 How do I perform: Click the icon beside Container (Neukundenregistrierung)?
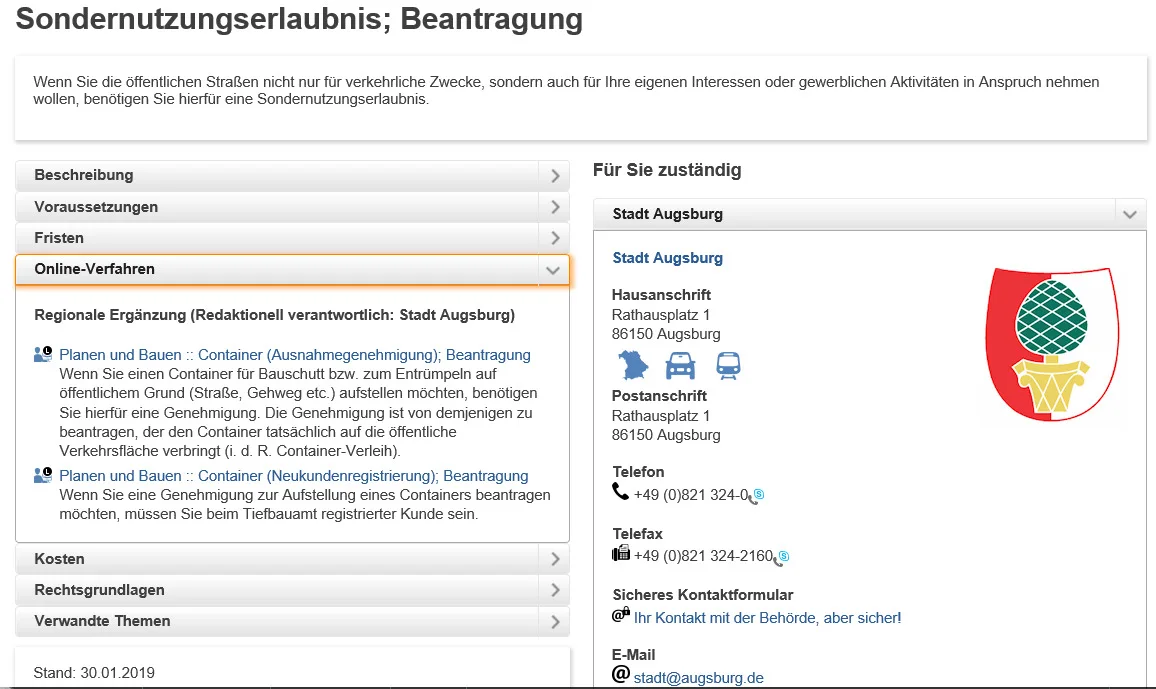click(43, 475)
